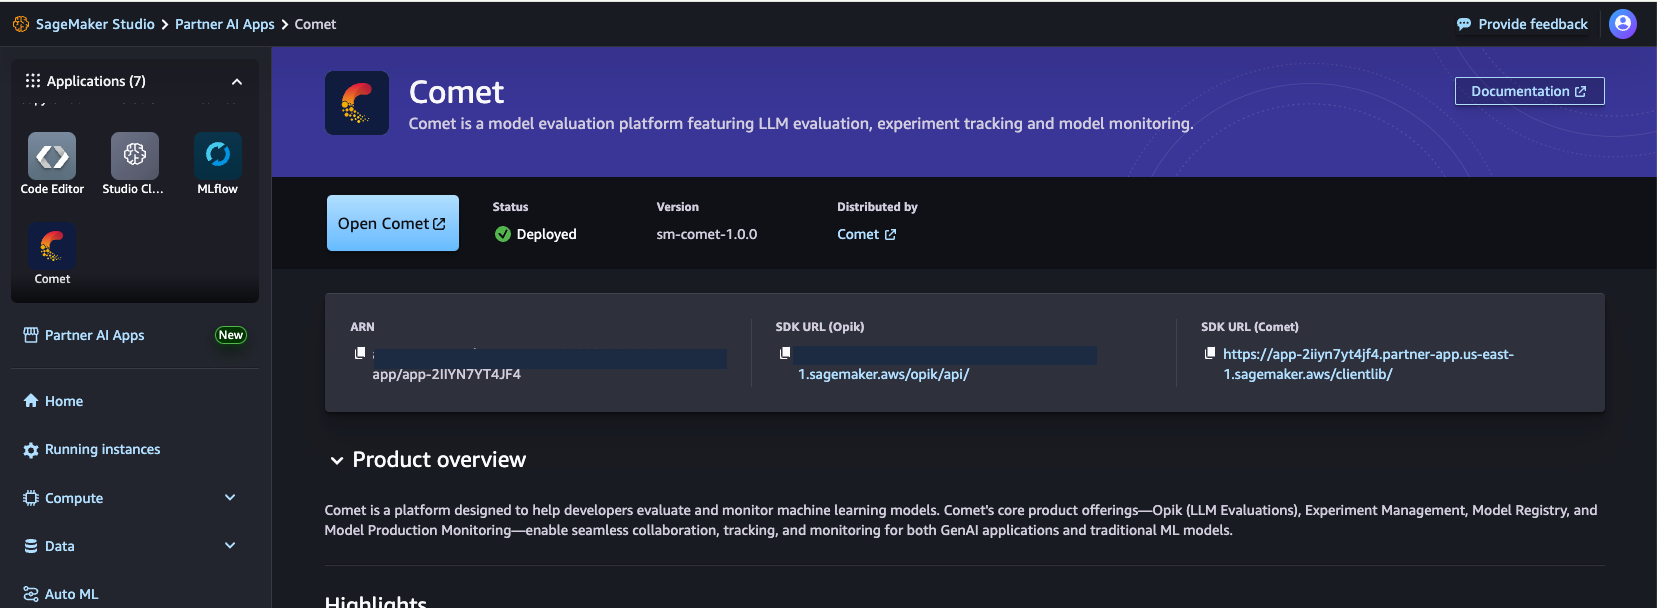Click the Home house icon
The height and width of the screenshot is (608, 1657).
tap(31, 401)
